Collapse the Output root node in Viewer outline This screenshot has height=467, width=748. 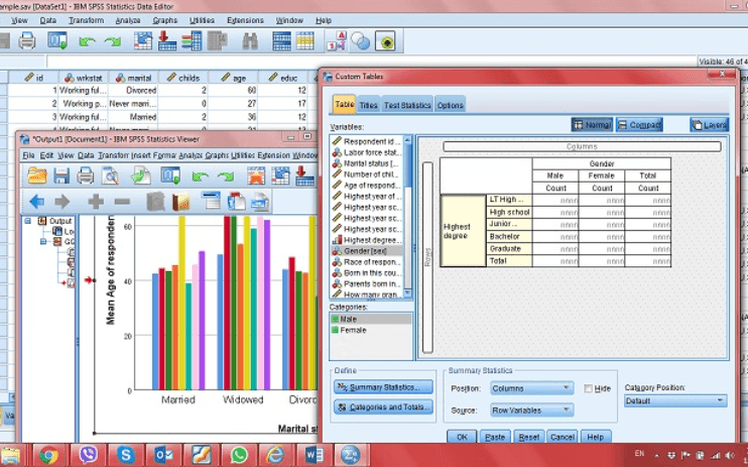click(x=28, y=221)
